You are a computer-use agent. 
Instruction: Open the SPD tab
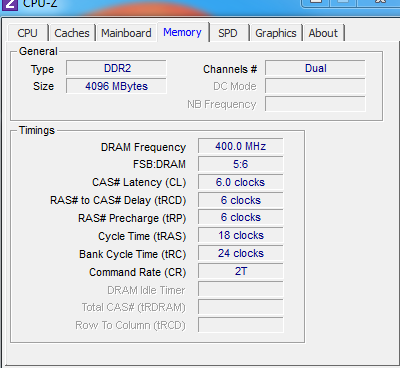point(228,33)
